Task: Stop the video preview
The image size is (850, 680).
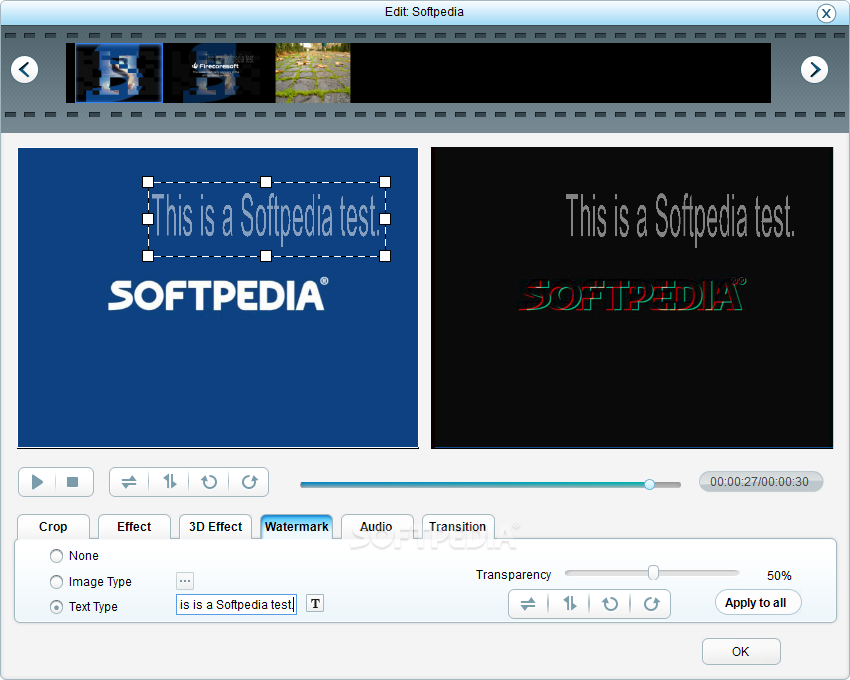Action: (x=73, y=482)
